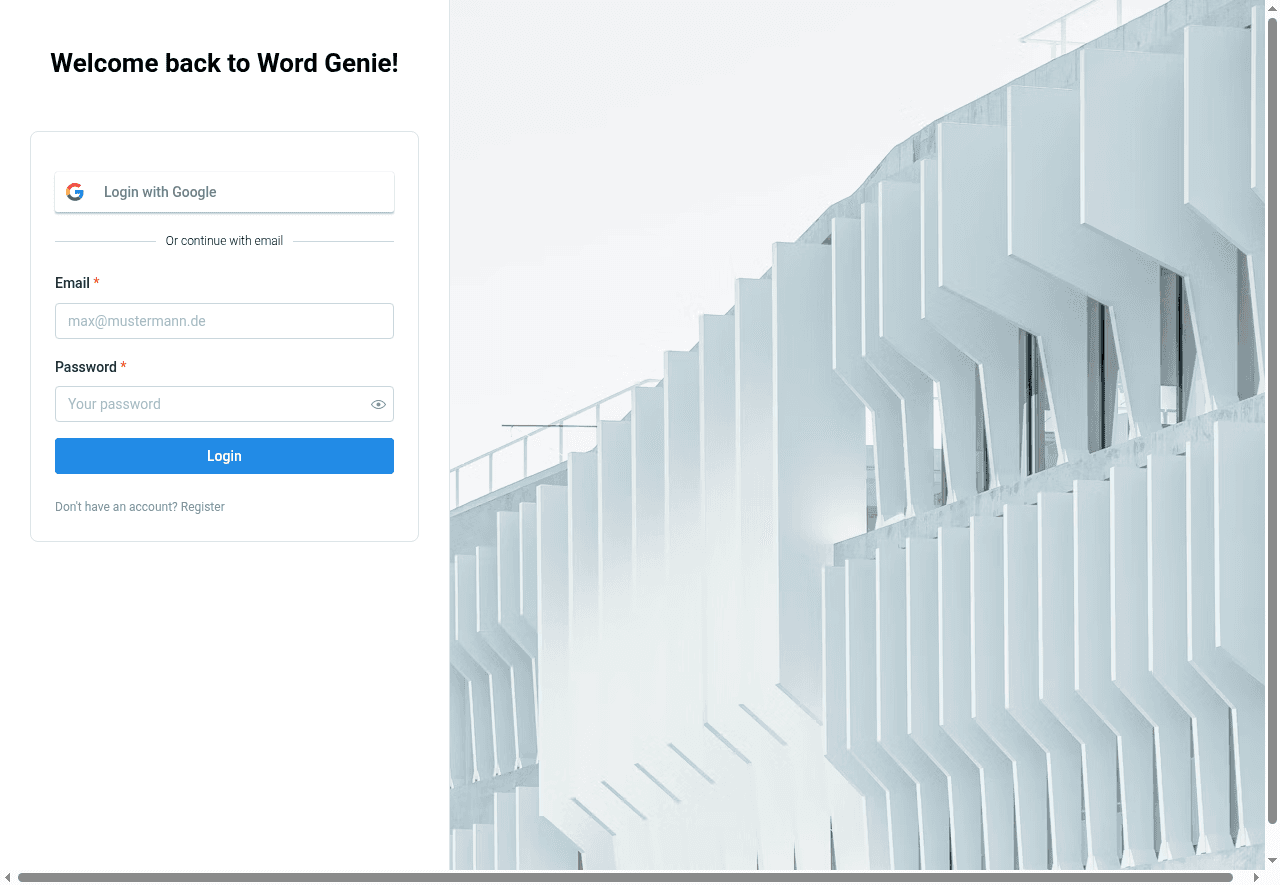
Task: Click the "Welcome back to Word Genie!" heading
Action: pyautogui.click(x=224, y=63)
